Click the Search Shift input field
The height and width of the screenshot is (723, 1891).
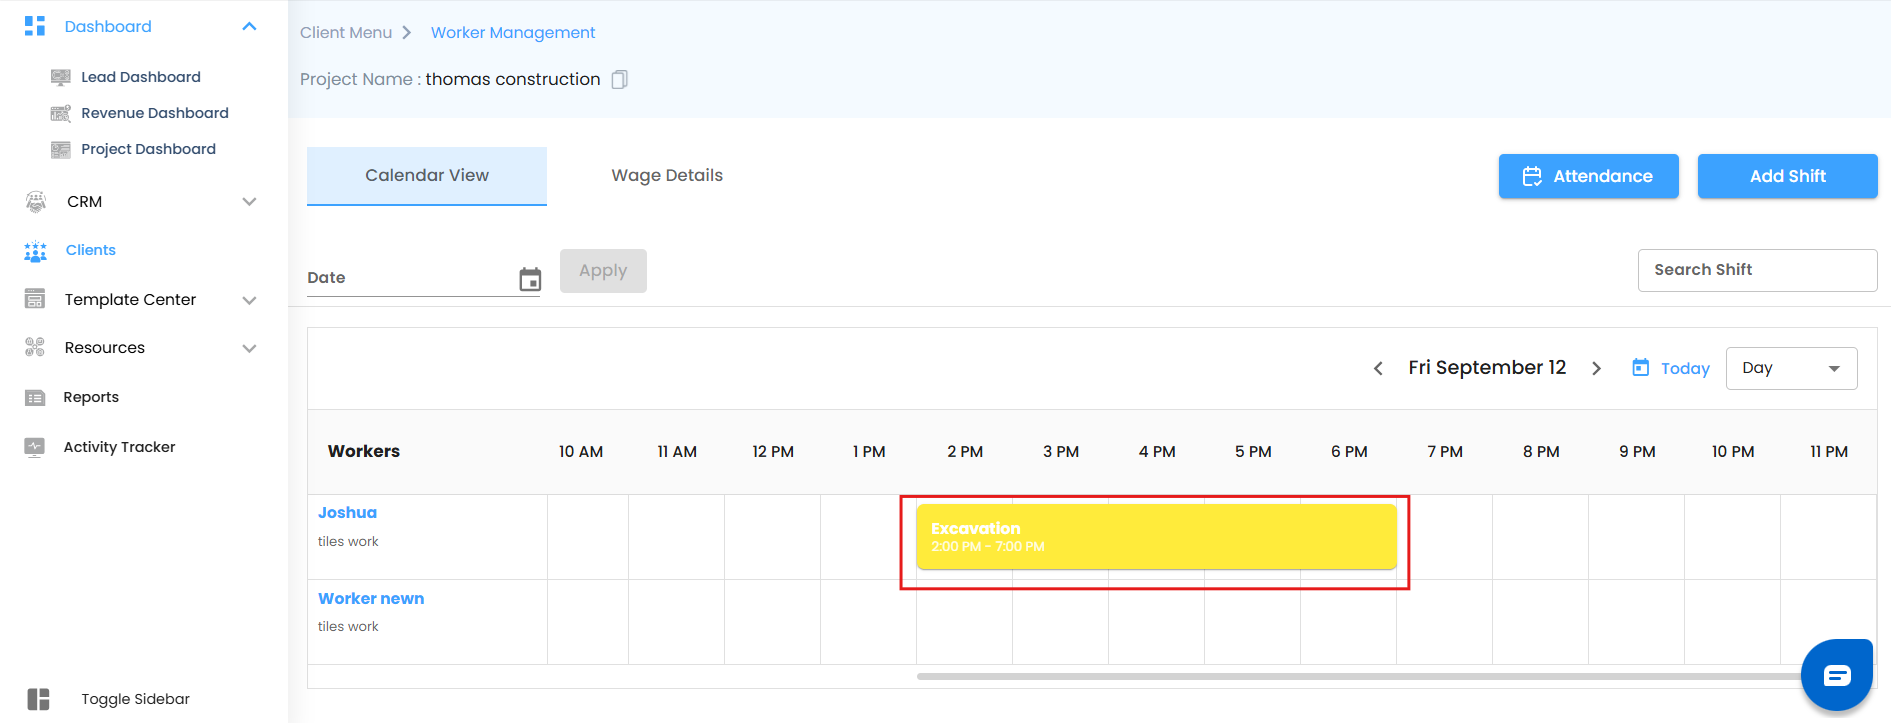pyautogui.click(x=1757, y=270)
